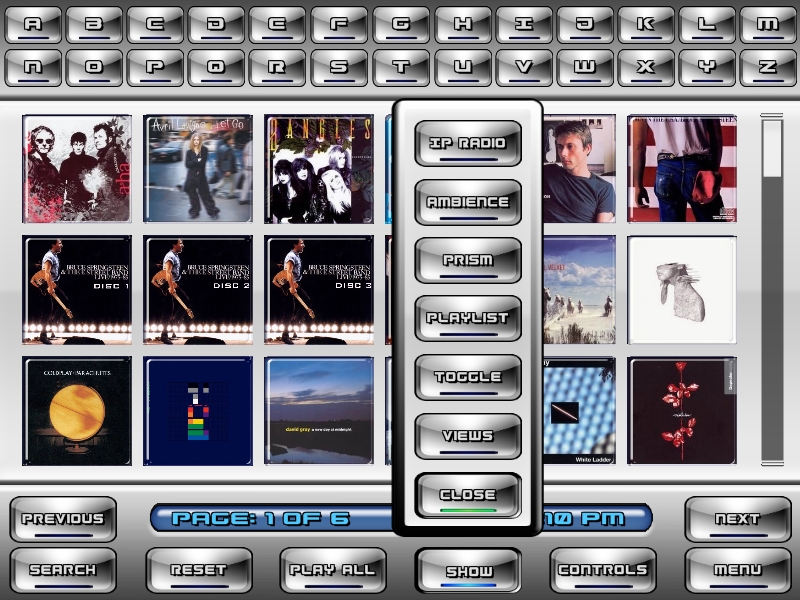Select the letter B filter button
Screen dimensions: 800x600
pos(94,24)
